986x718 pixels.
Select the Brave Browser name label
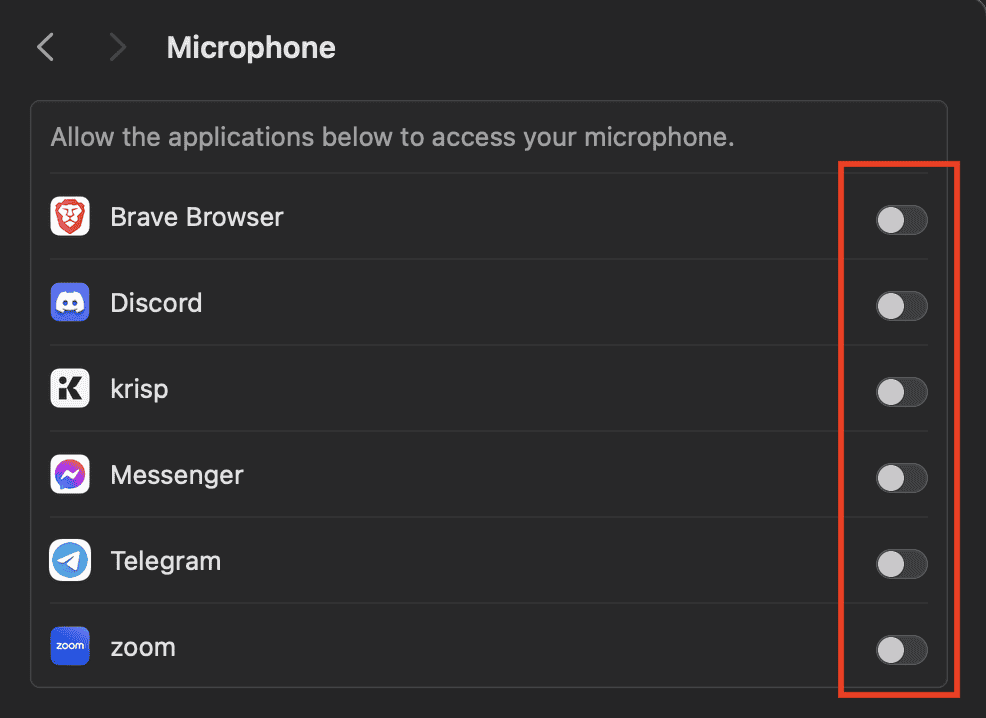197,217
